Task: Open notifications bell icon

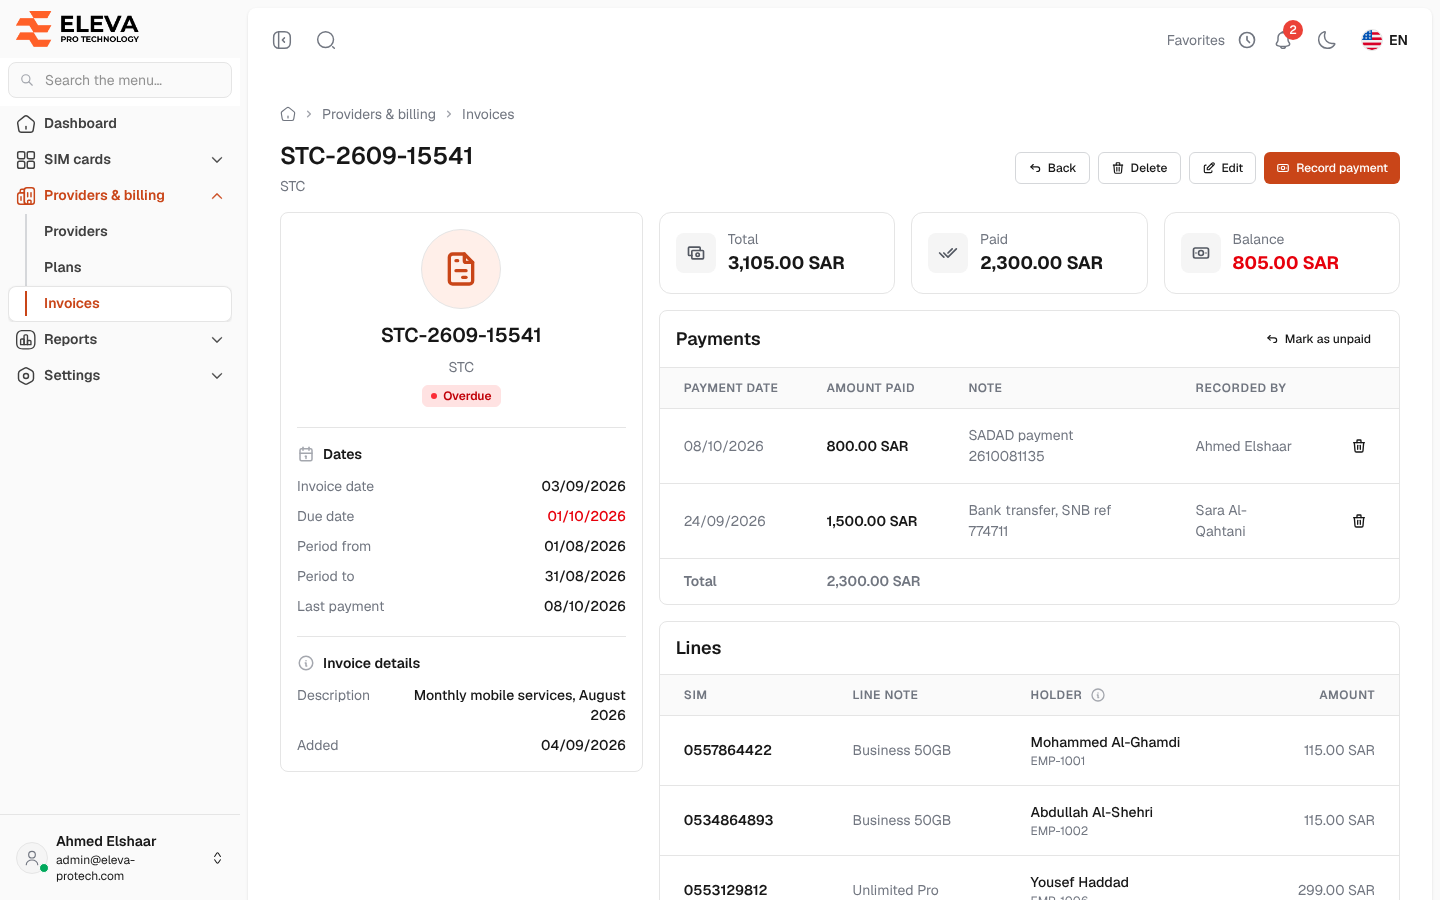Action: pyautogui.click(x=1283, y=40)
